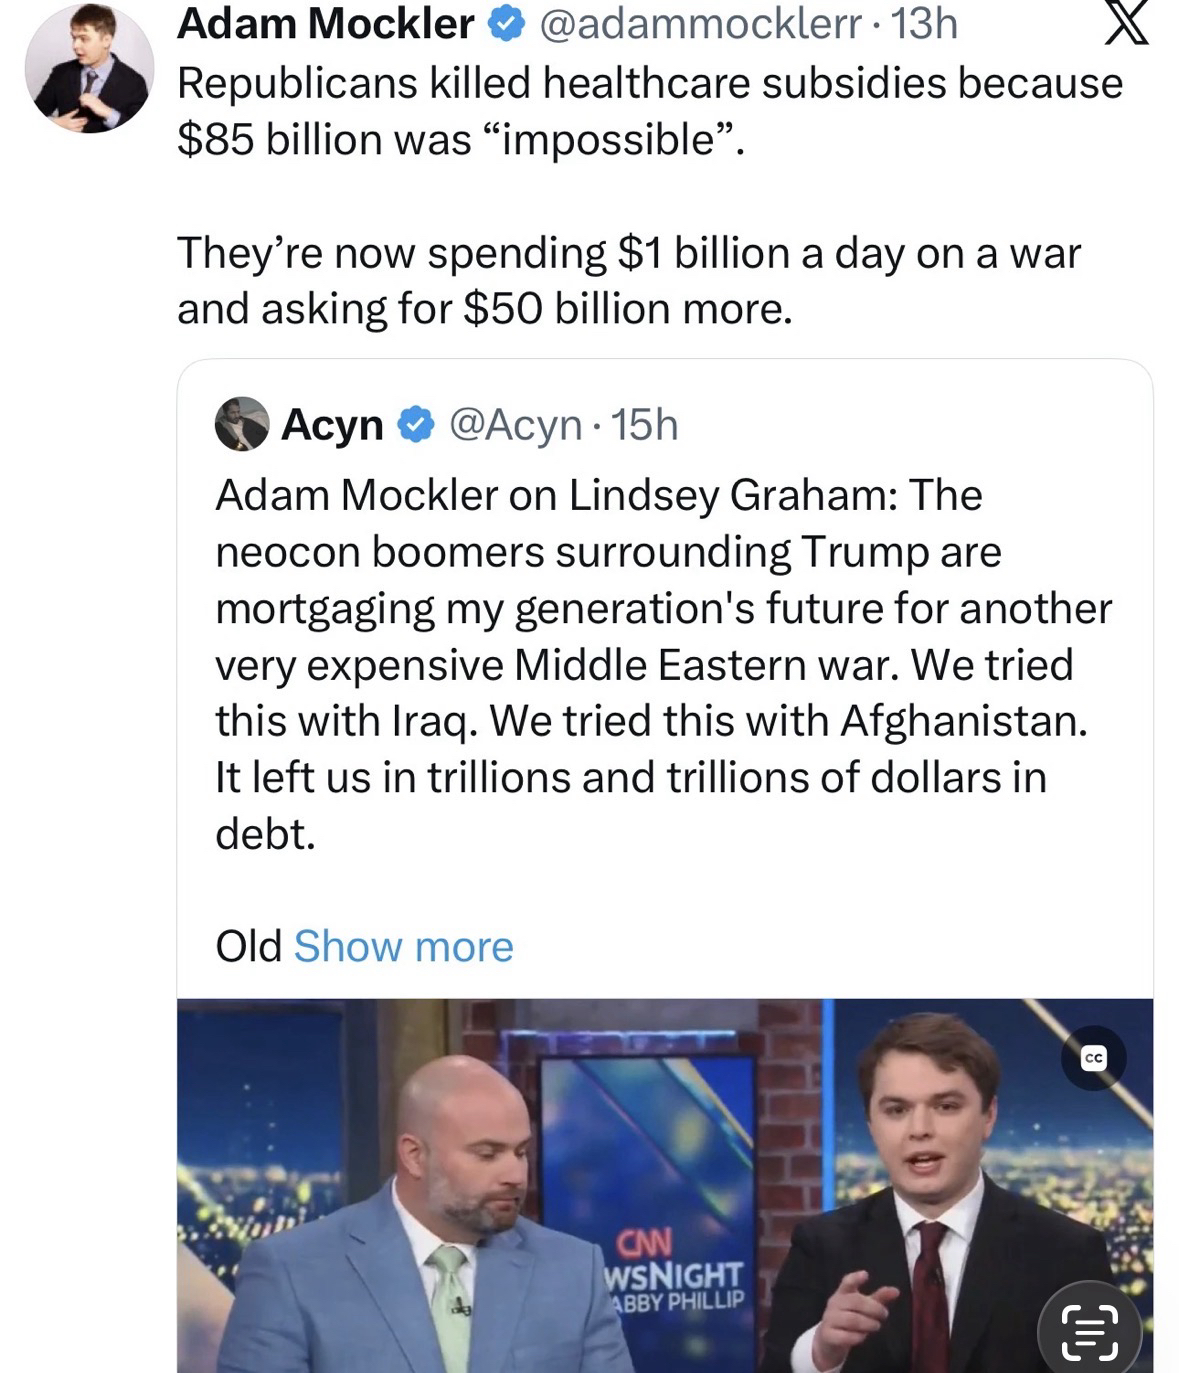The width and height of the screenshot is (1179, 1373).
Task: Open the Adam Mockler display name
Action: 325,24
